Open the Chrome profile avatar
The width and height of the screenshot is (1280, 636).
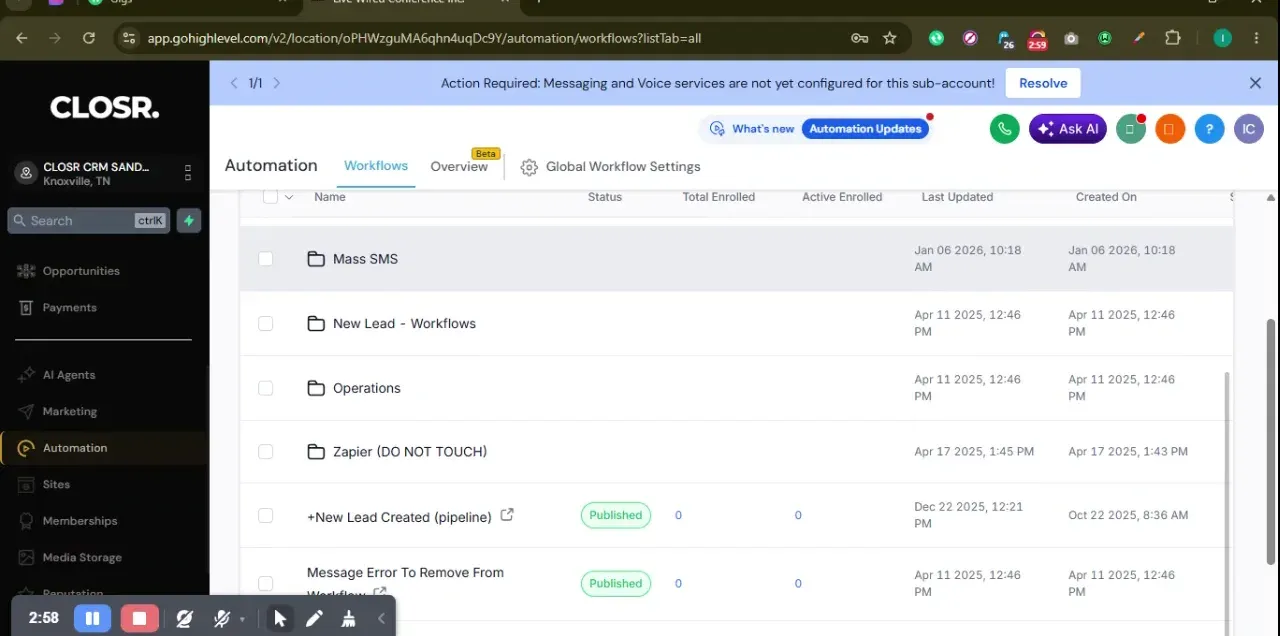pos(1222,38)
